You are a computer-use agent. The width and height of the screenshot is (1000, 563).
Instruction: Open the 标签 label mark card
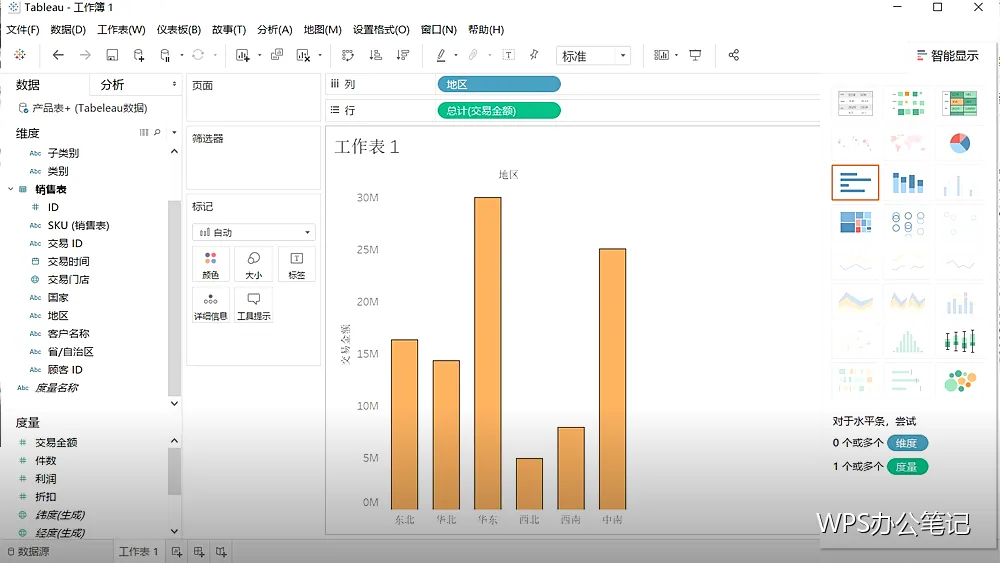click(297, 265)
